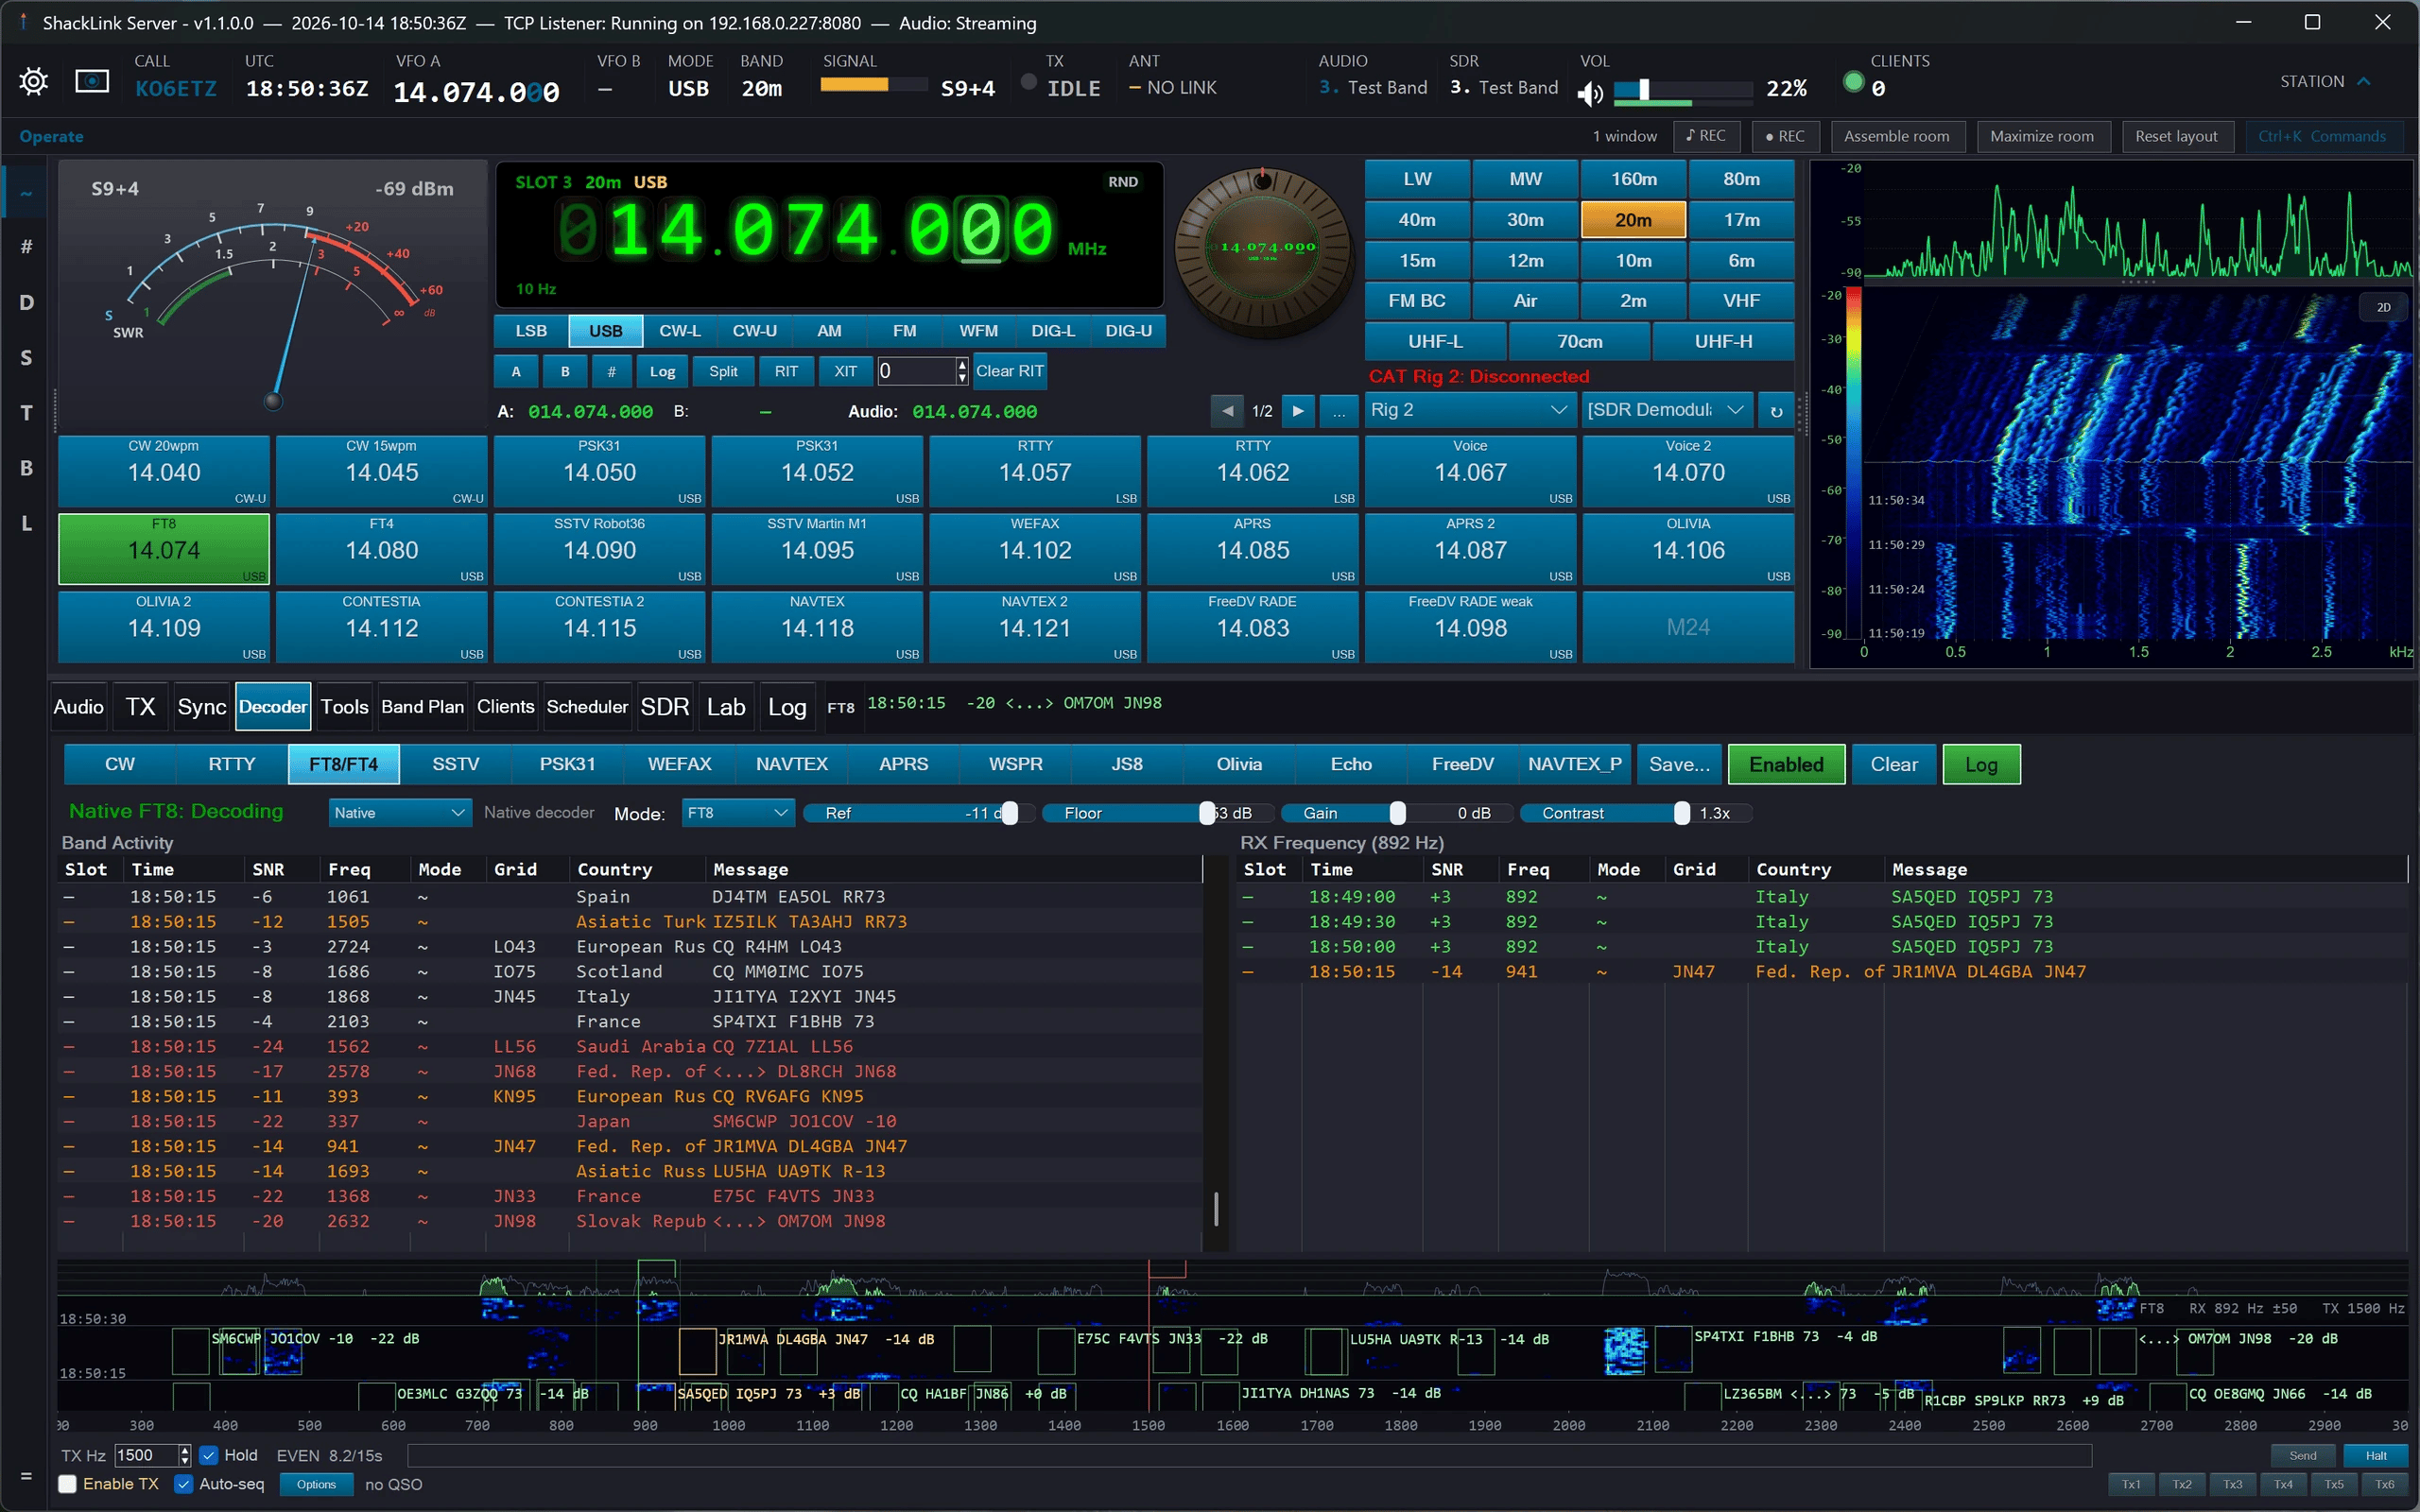The width and height of the screenshot is (2420, 1512).
Task: Switch waterfall view with the 2D button
Action: click(x=2384, y=307)
